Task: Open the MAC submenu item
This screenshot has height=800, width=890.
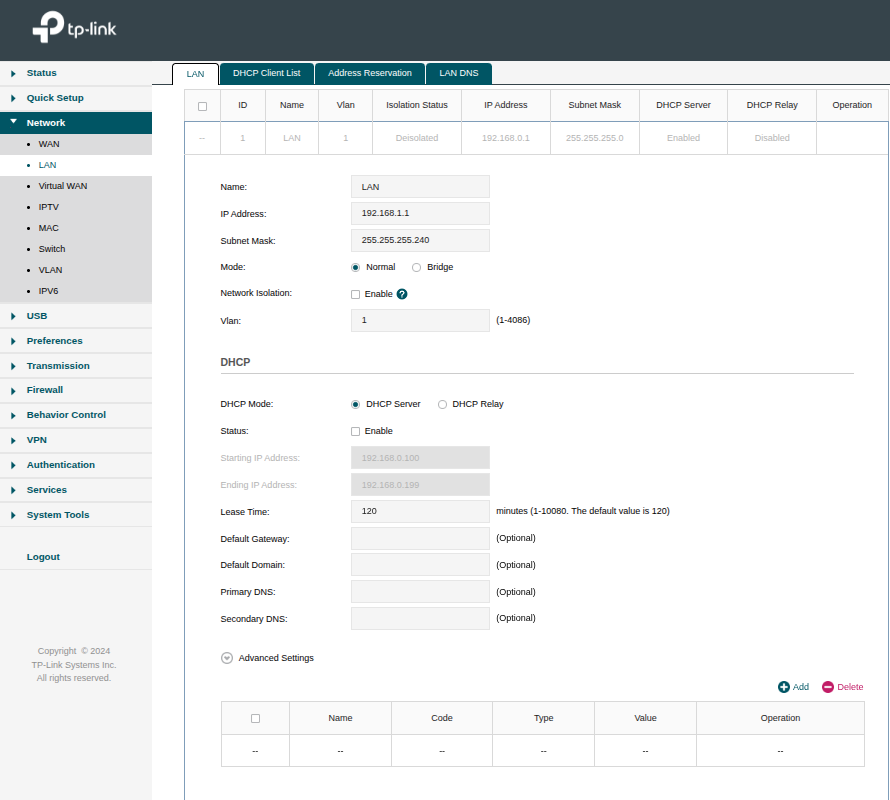Action: (x=76, y=228)
